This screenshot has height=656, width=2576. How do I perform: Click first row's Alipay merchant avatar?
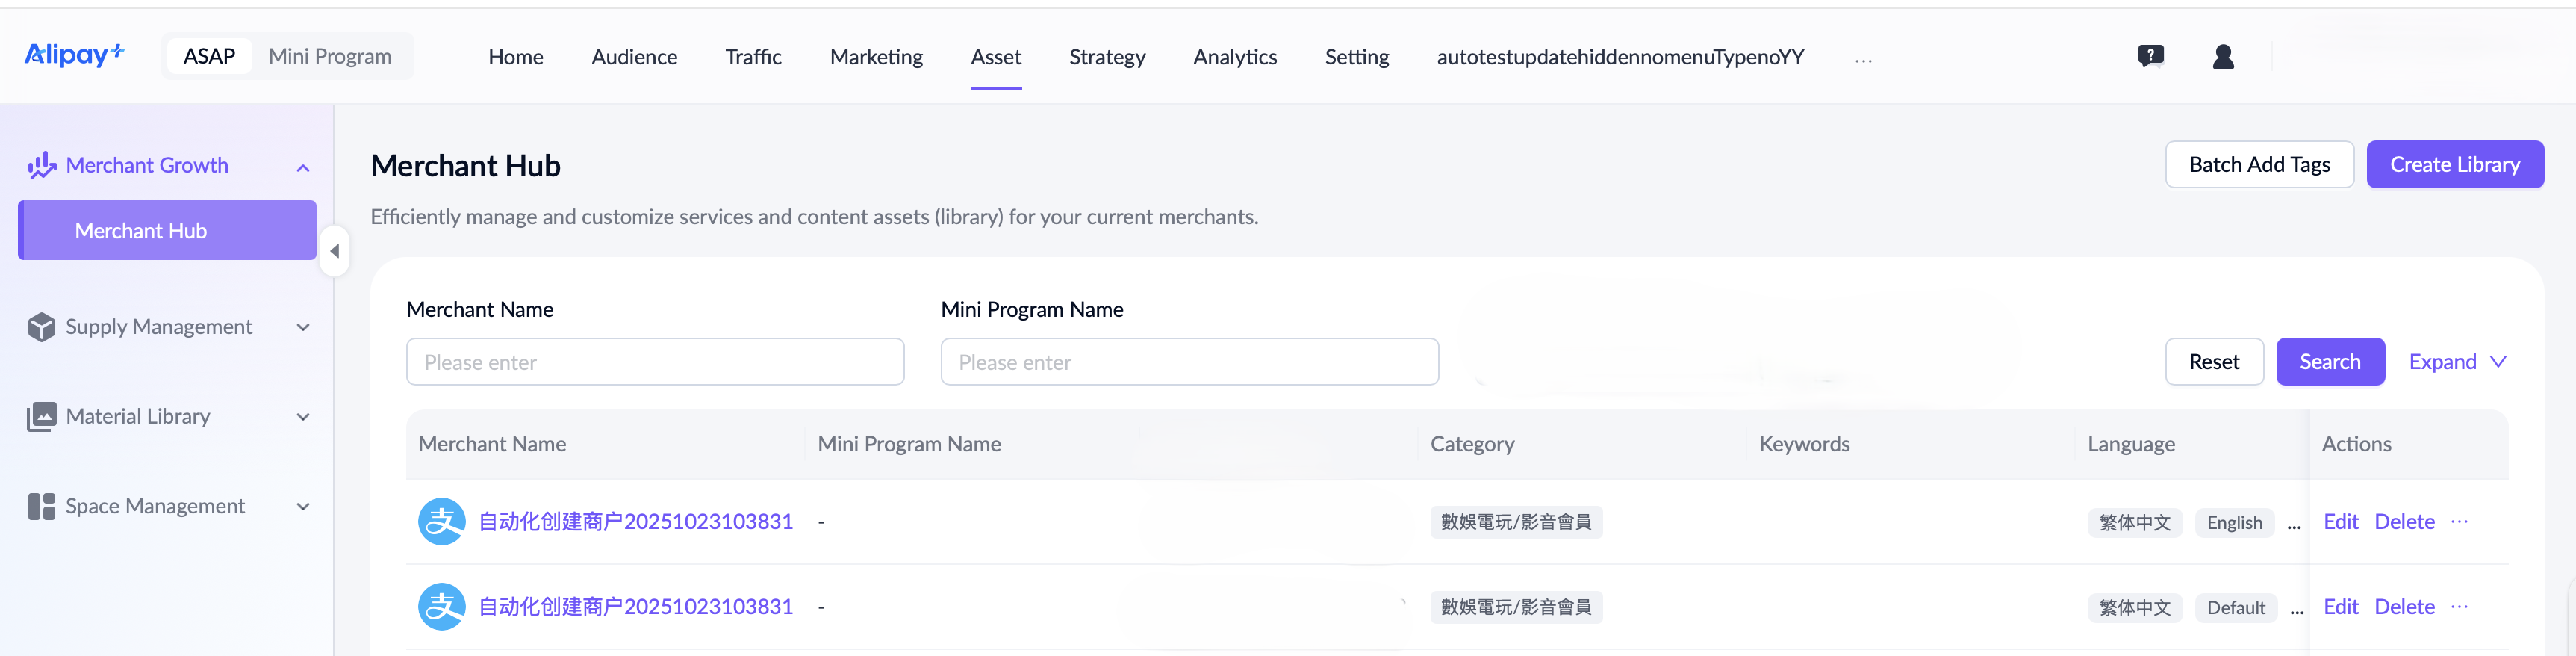[441, 521]
